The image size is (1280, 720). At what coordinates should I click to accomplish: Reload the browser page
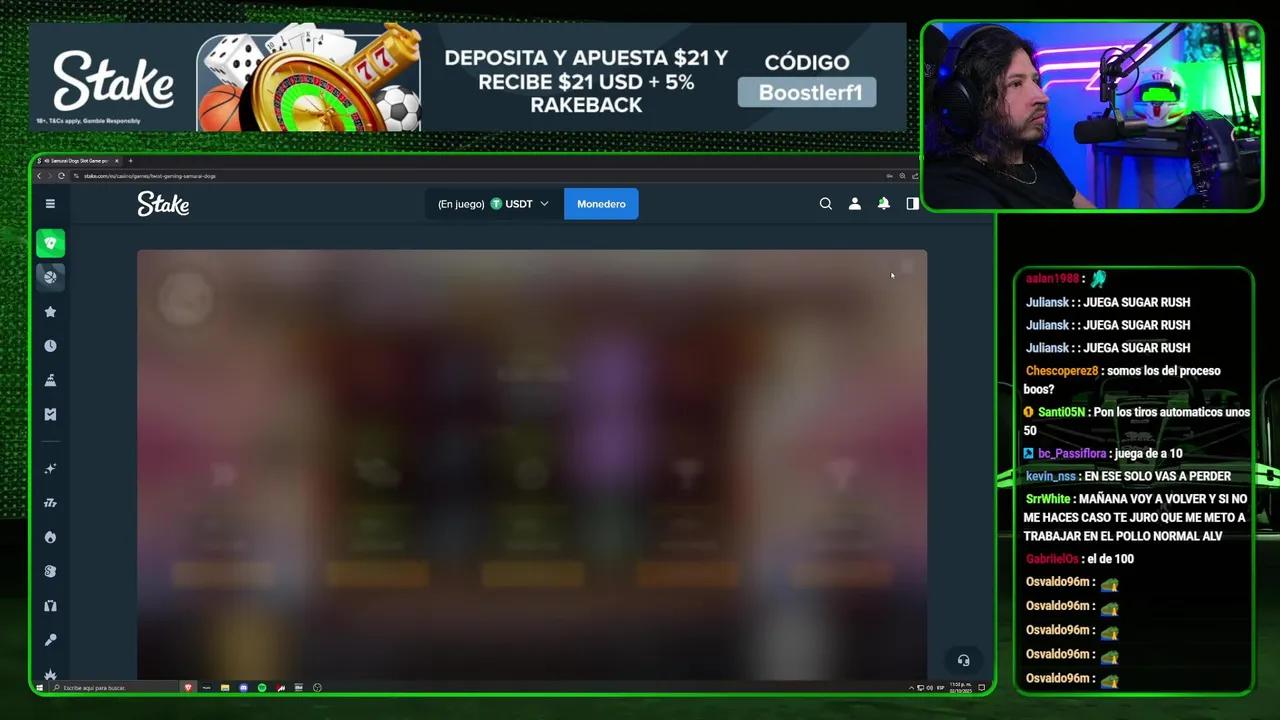pyautogui.click(x=61, y=176)
